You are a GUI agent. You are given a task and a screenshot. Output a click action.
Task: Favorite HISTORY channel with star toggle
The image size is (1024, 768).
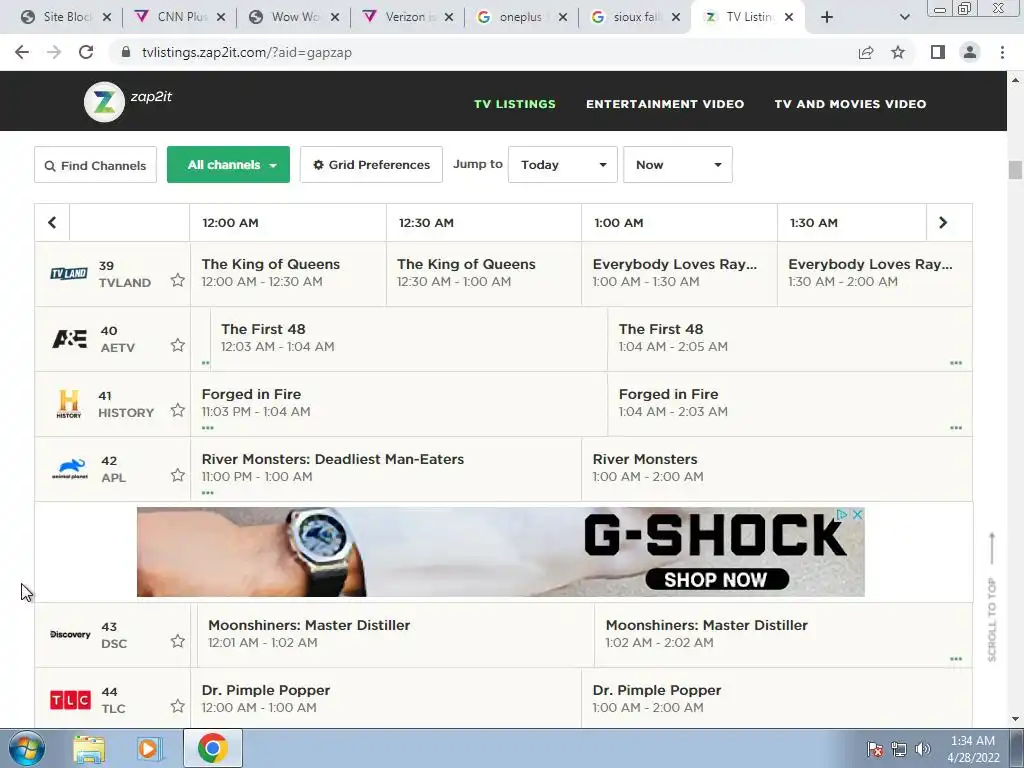(x=178, y=410)
